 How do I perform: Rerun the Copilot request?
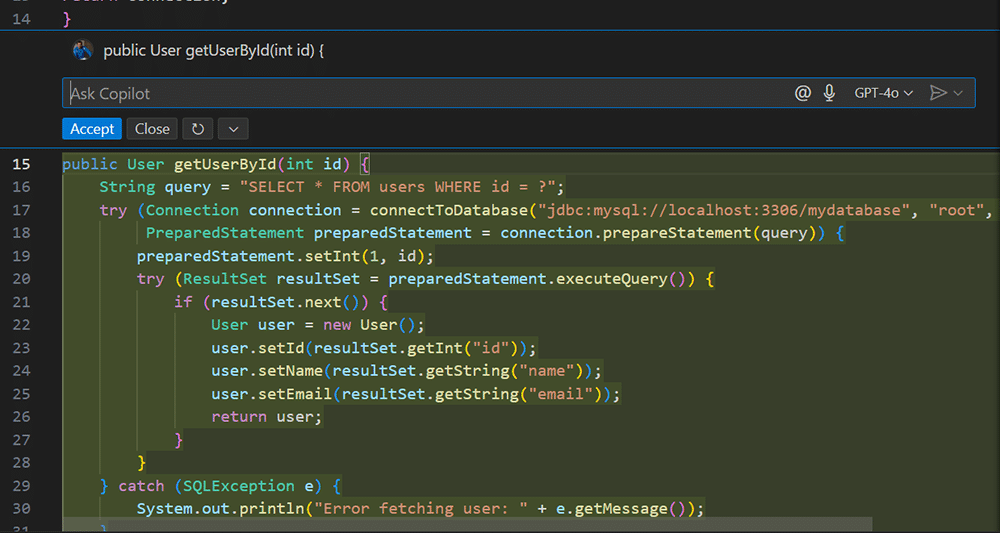(x=198, y=129)
